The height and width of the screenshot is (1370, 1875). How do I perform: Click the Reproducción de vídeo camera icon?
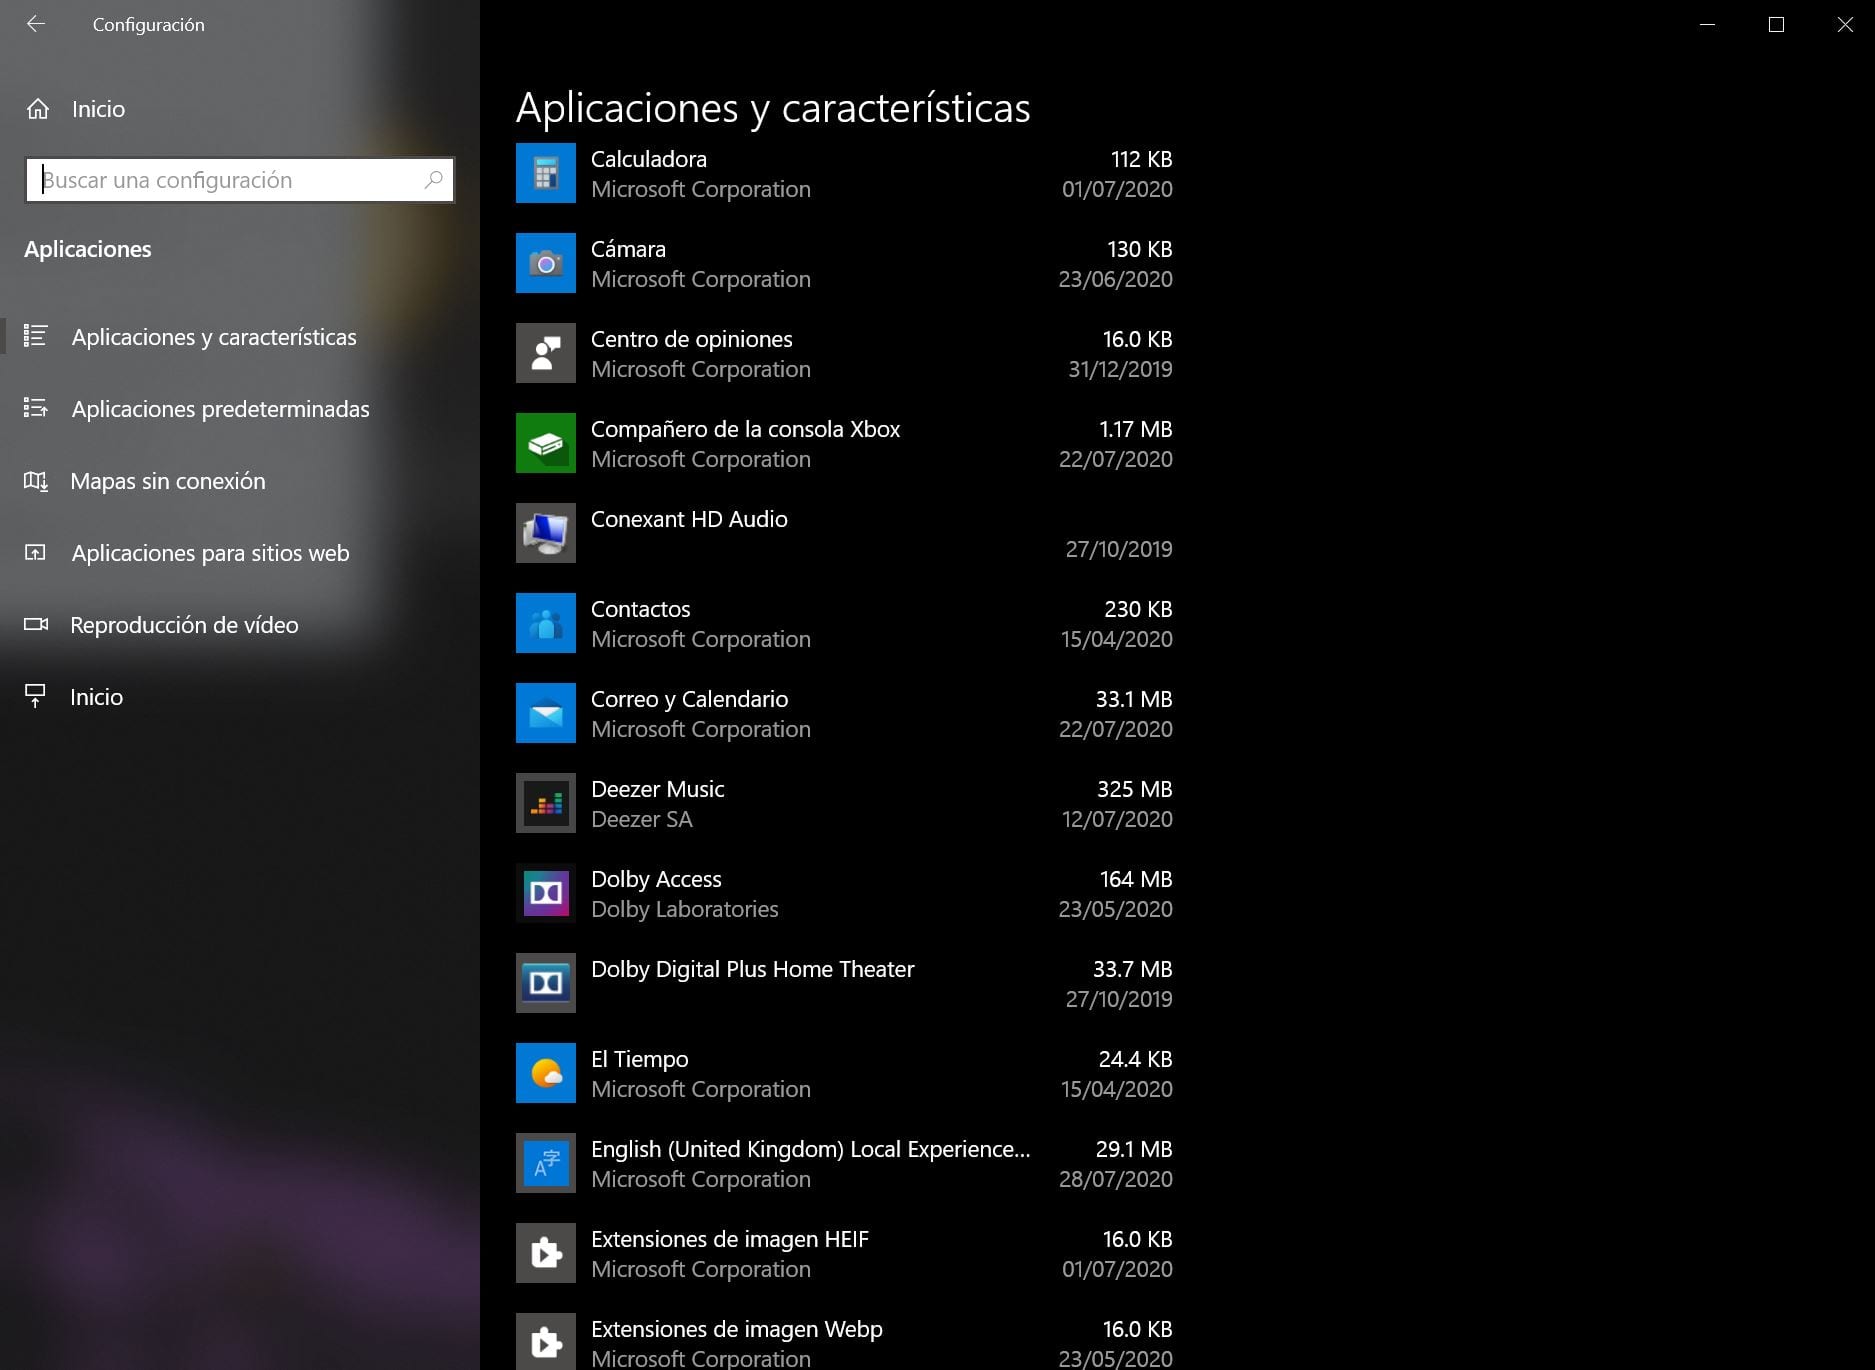pos(36,624)
